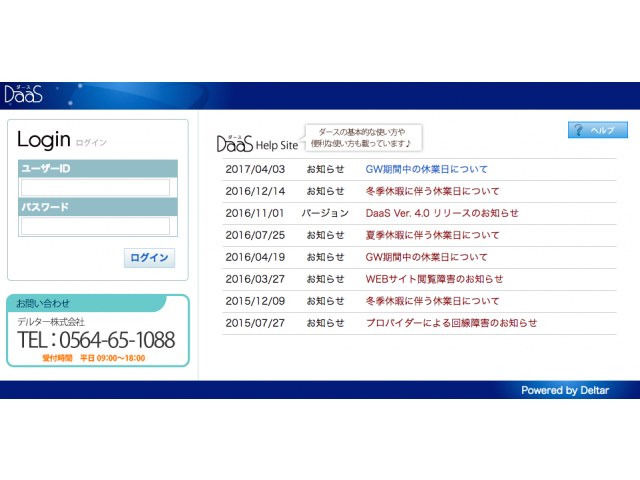Click the ユーザーID field label
The width and height of the screenshot is (640, 480).
pyautogui.click(x=46, y=169)
